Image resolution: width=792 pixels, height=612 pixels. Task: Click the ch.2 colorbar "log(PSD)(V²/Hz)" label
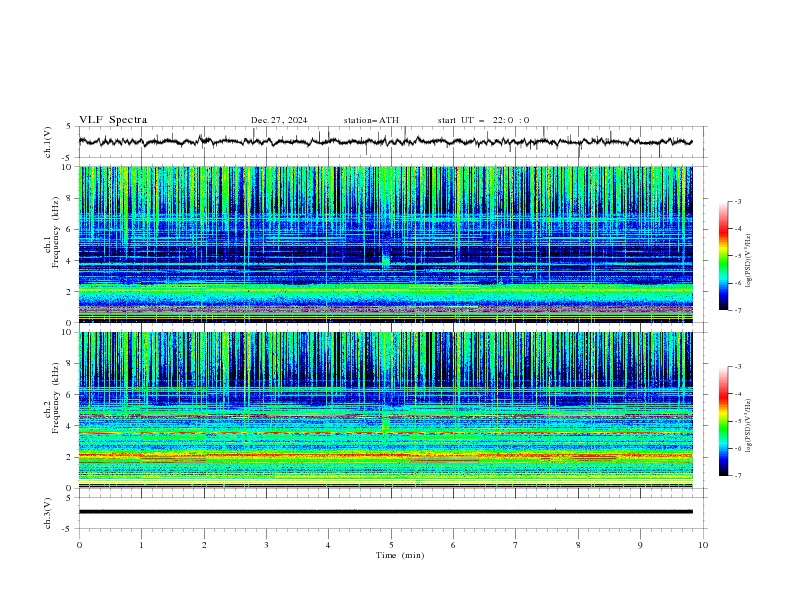point(749,426)
